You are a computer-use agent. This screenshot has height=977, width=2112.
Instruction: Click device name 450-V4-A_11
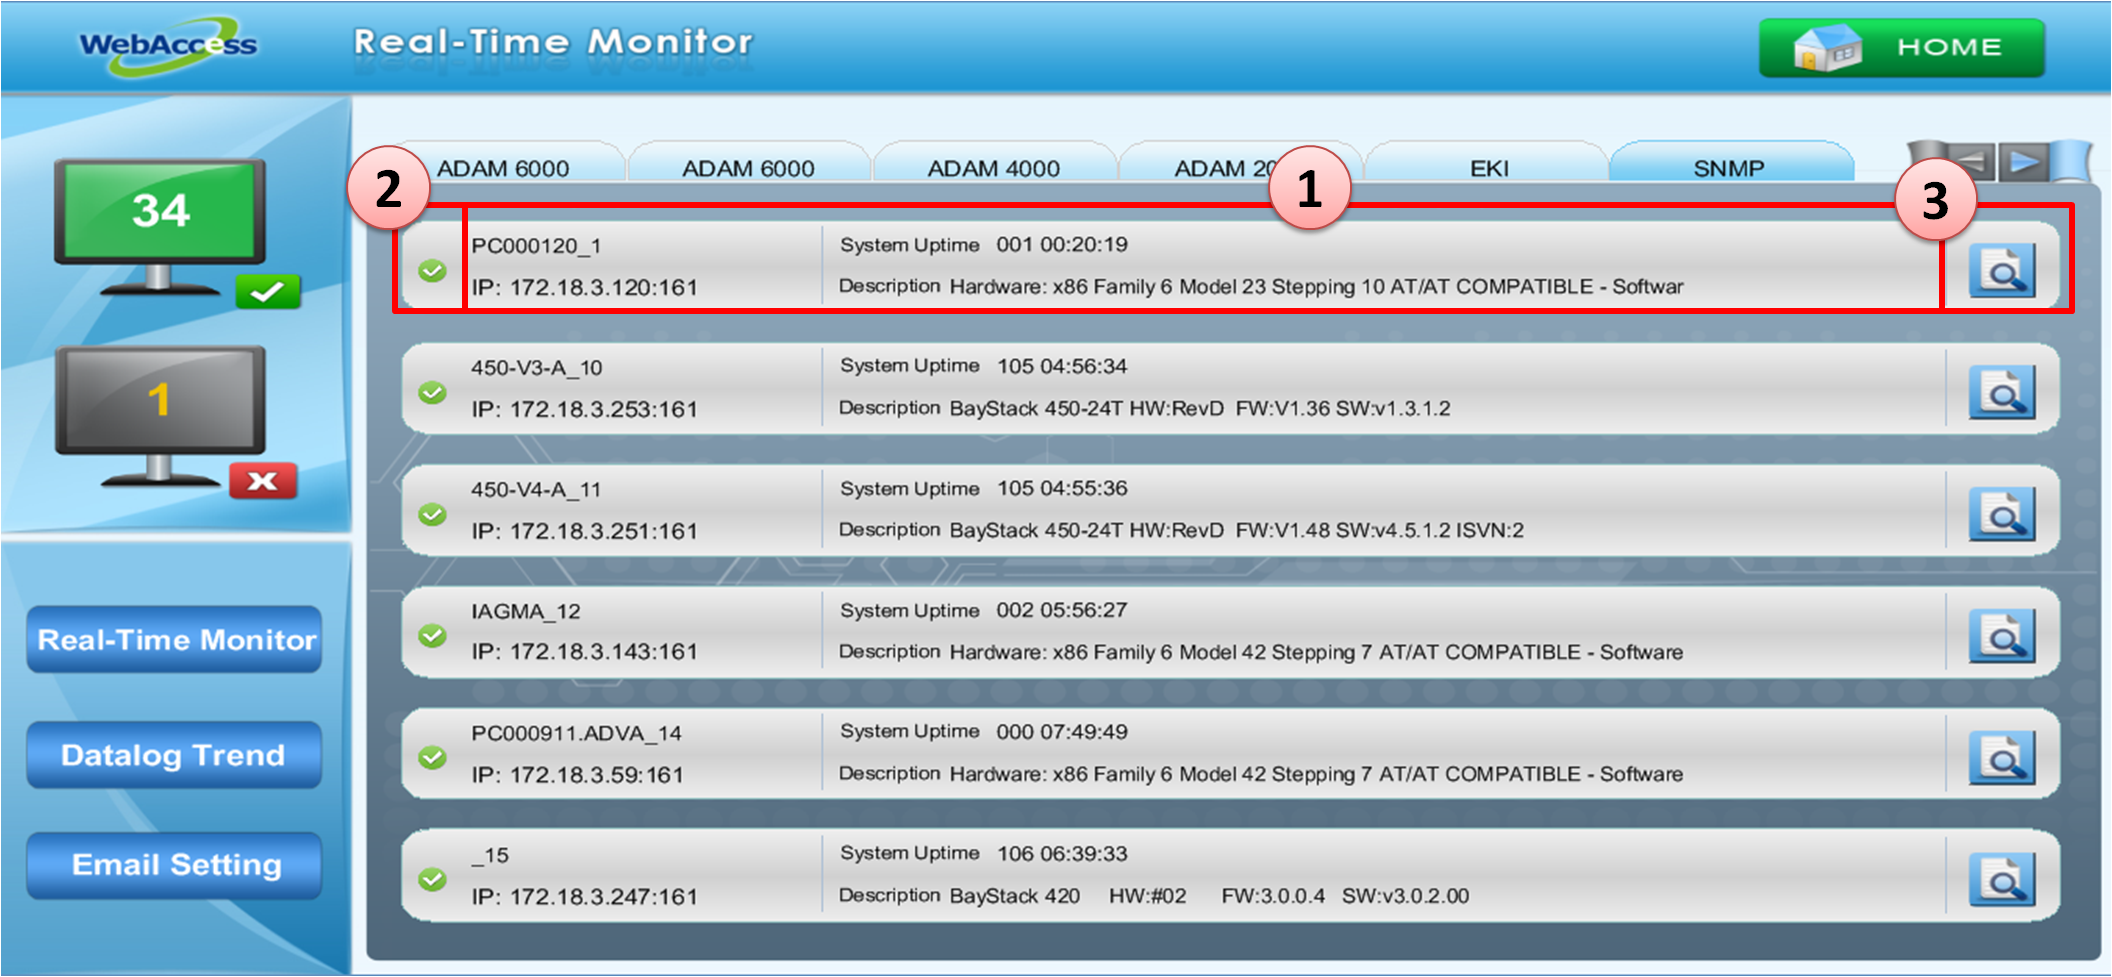coord(536,490)
